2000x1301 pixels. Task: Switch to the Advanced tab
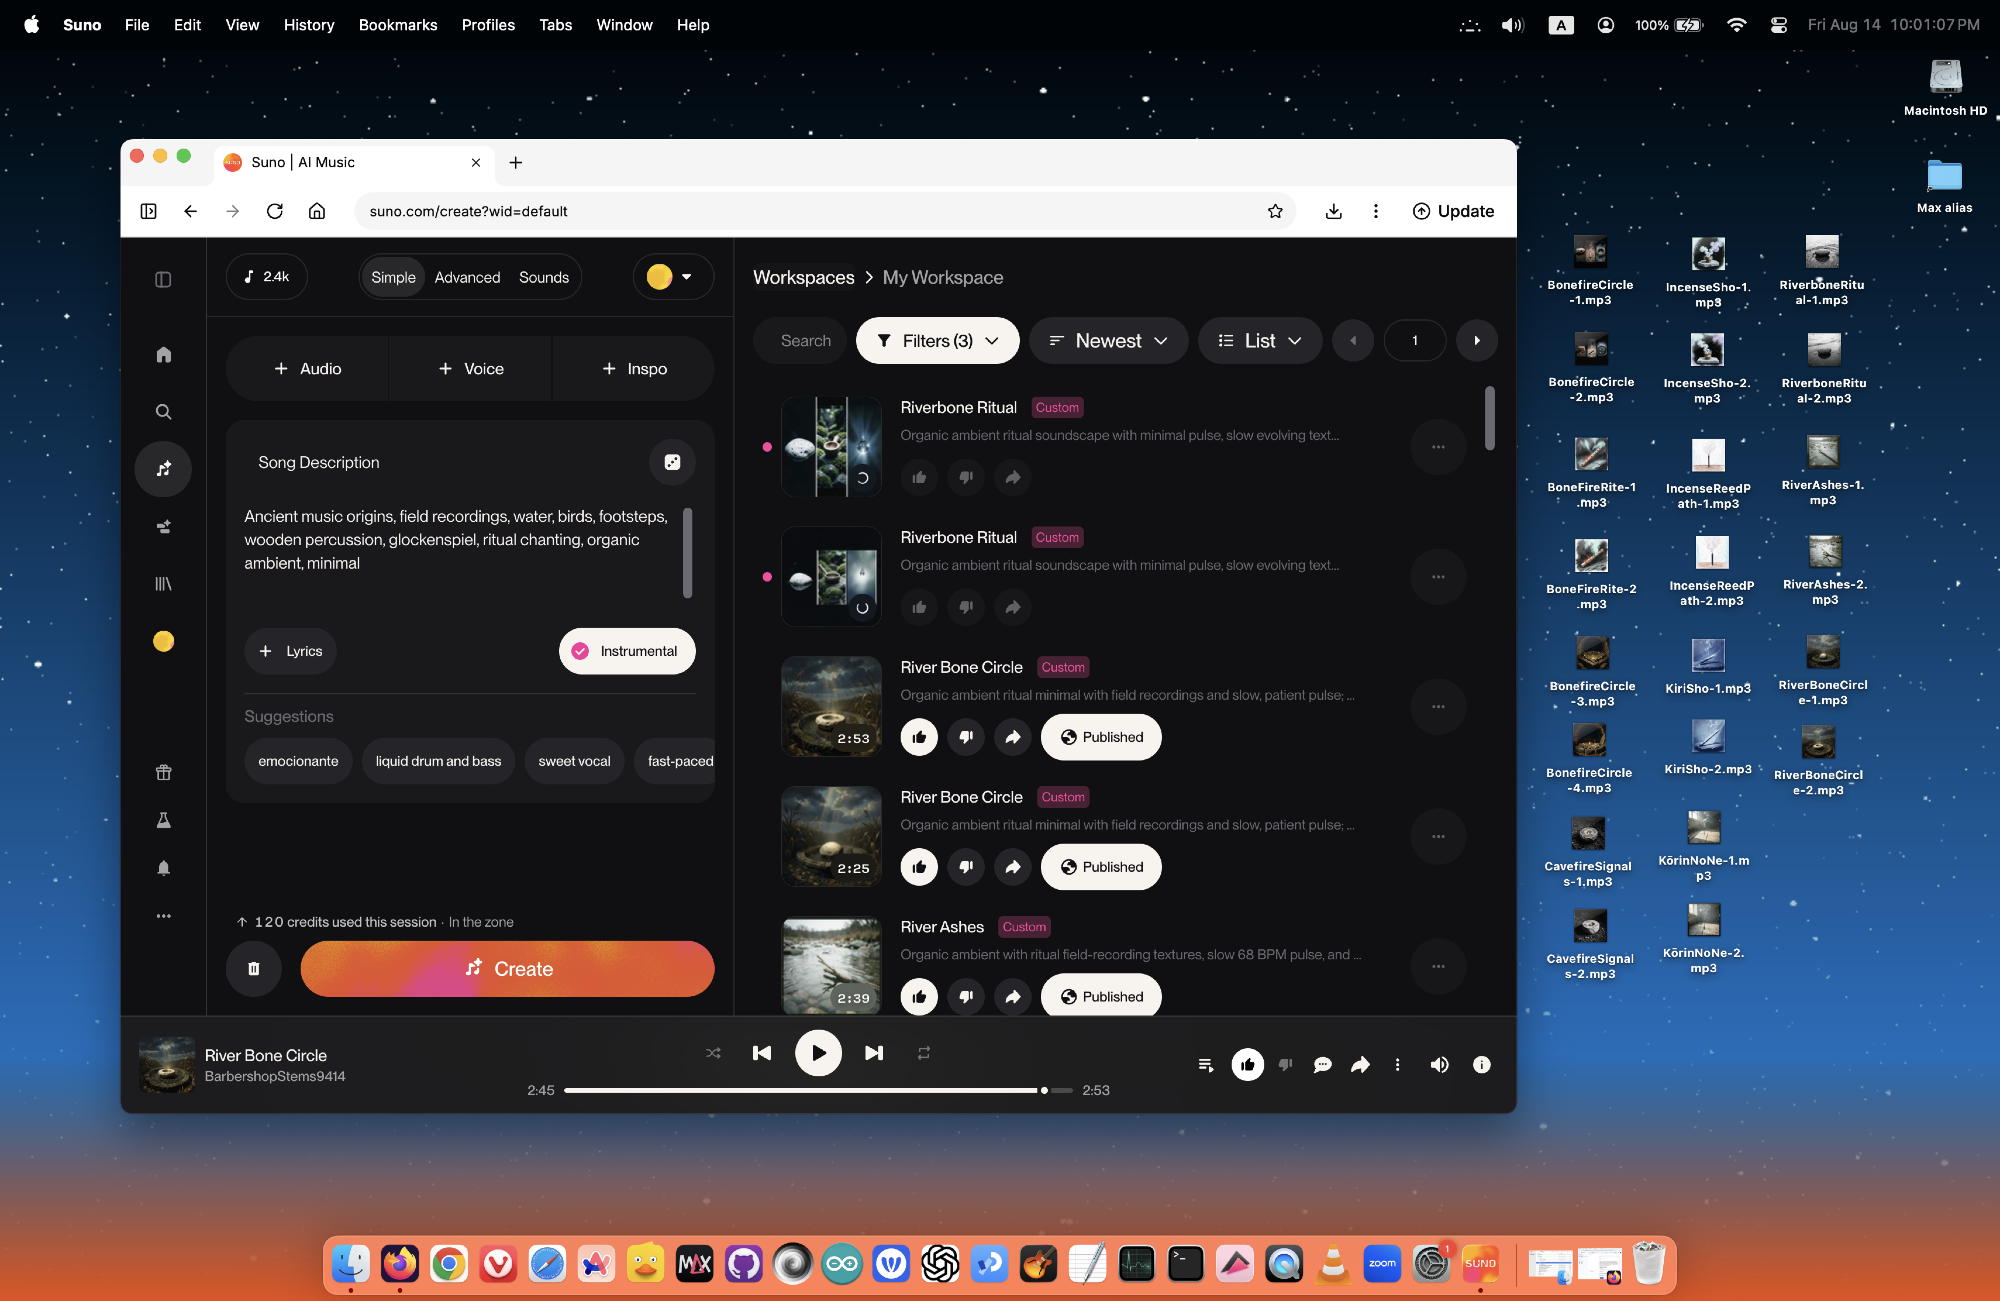(467, 277)
